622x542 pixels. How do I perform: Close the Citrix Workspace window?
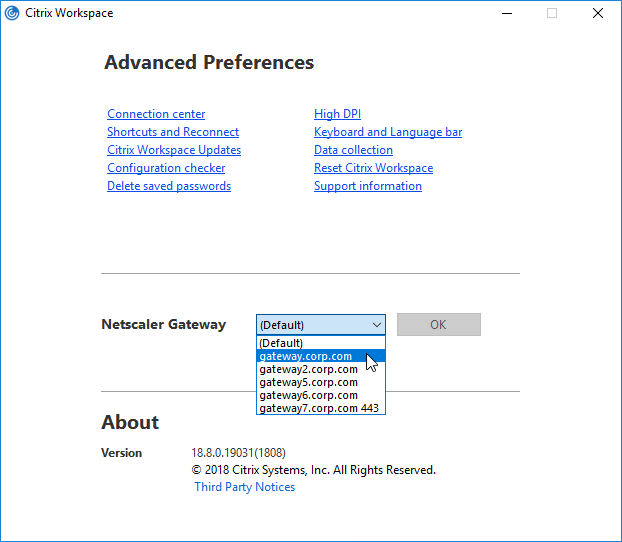click(x=598, y=13)
